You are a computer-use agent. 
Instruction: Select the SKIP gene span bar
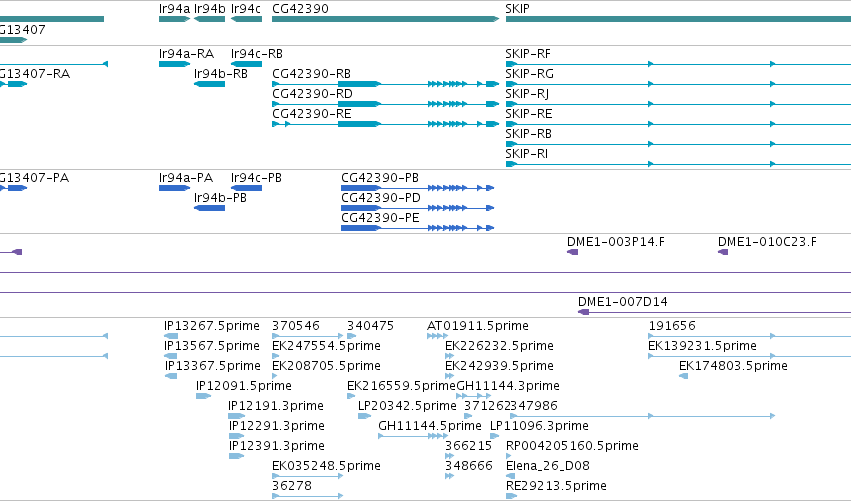tap(678, 19)
